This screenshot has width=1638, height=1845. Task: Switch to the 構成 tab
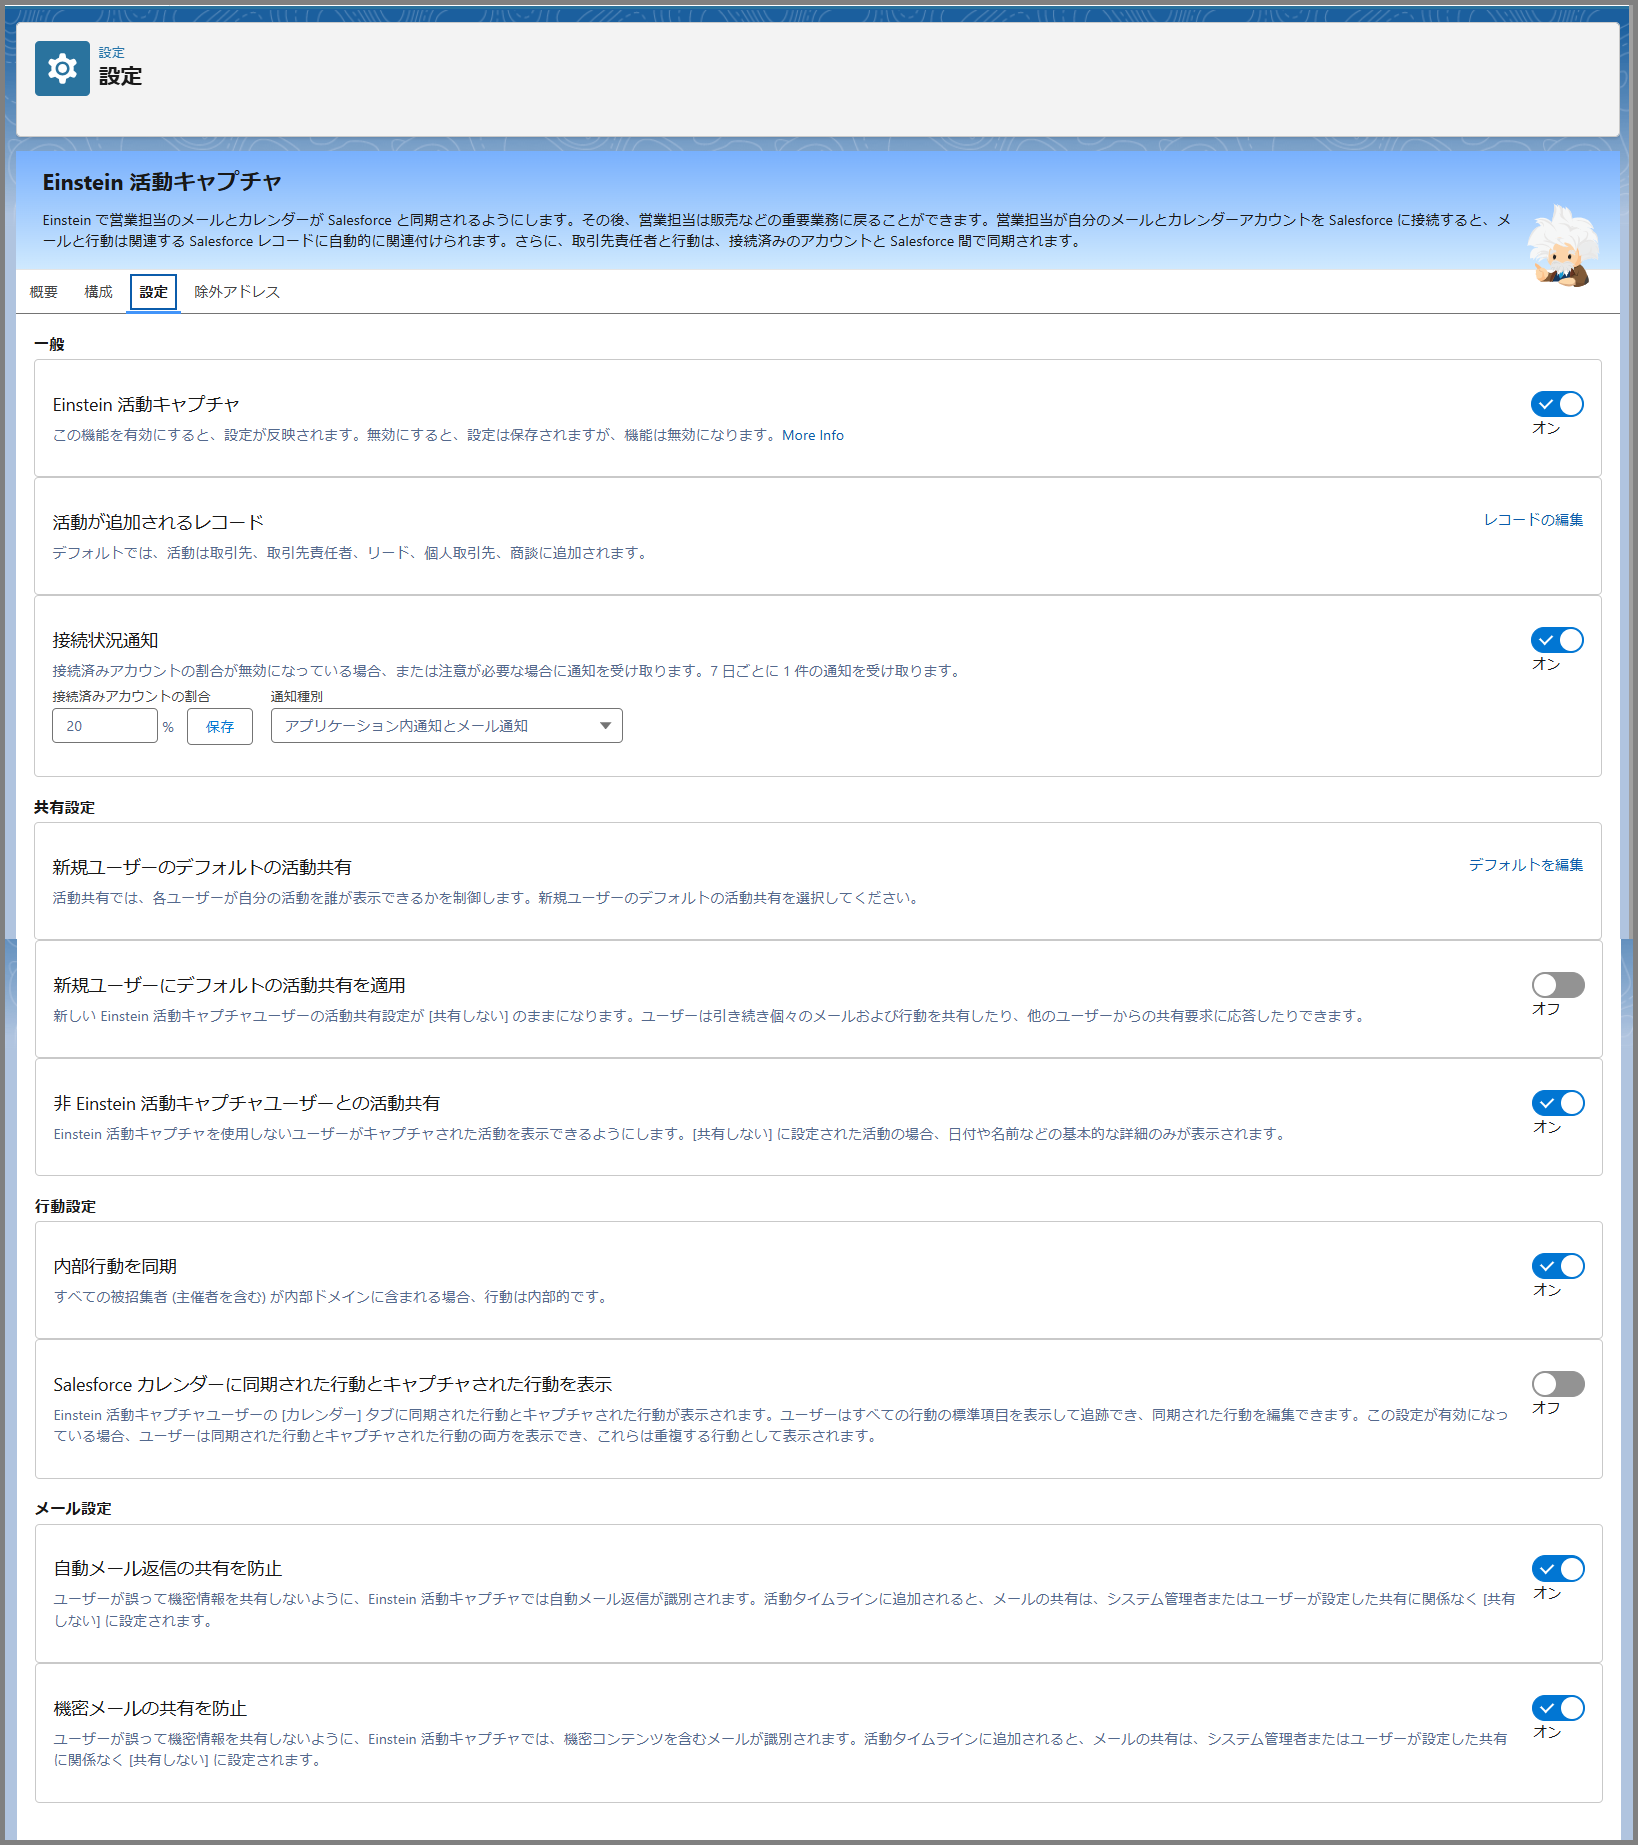point(98,292)
